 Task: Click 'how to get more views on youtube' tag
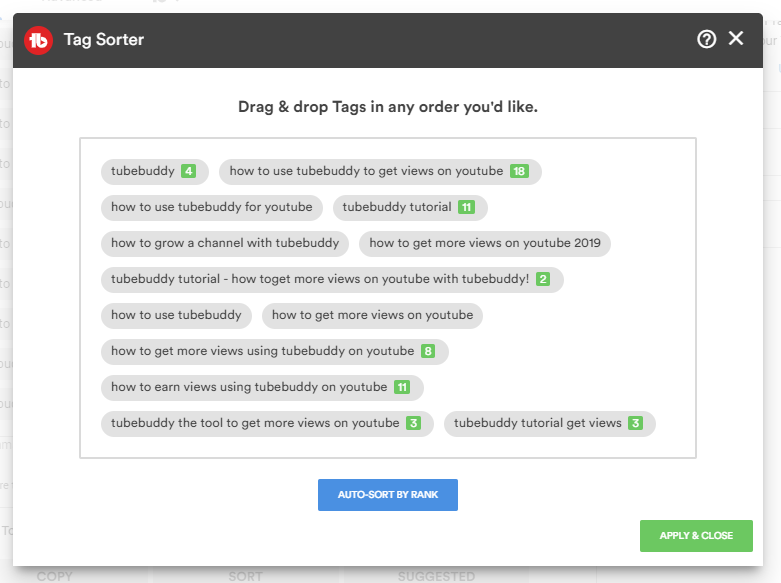point(372,315)
